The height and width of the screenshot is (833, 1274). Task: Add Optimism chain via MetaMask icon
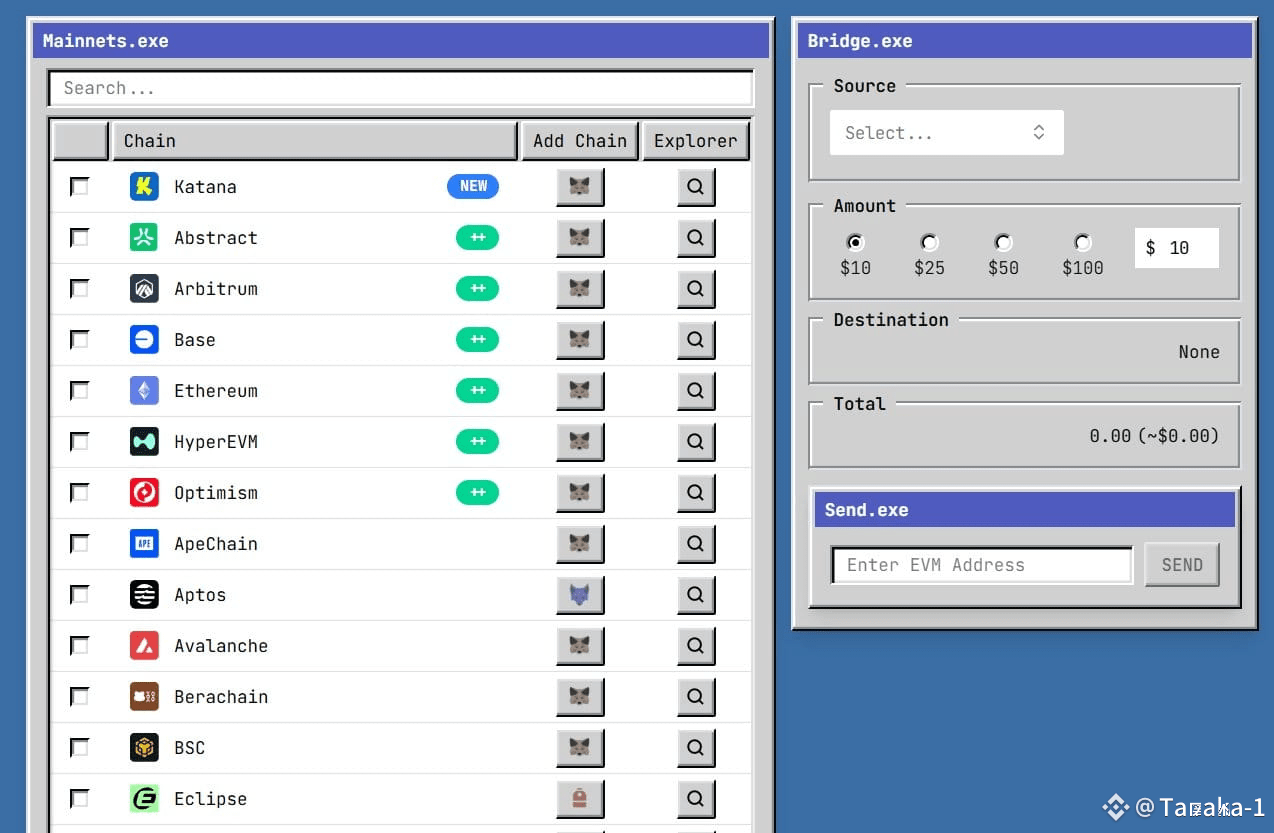click(580, 493)
